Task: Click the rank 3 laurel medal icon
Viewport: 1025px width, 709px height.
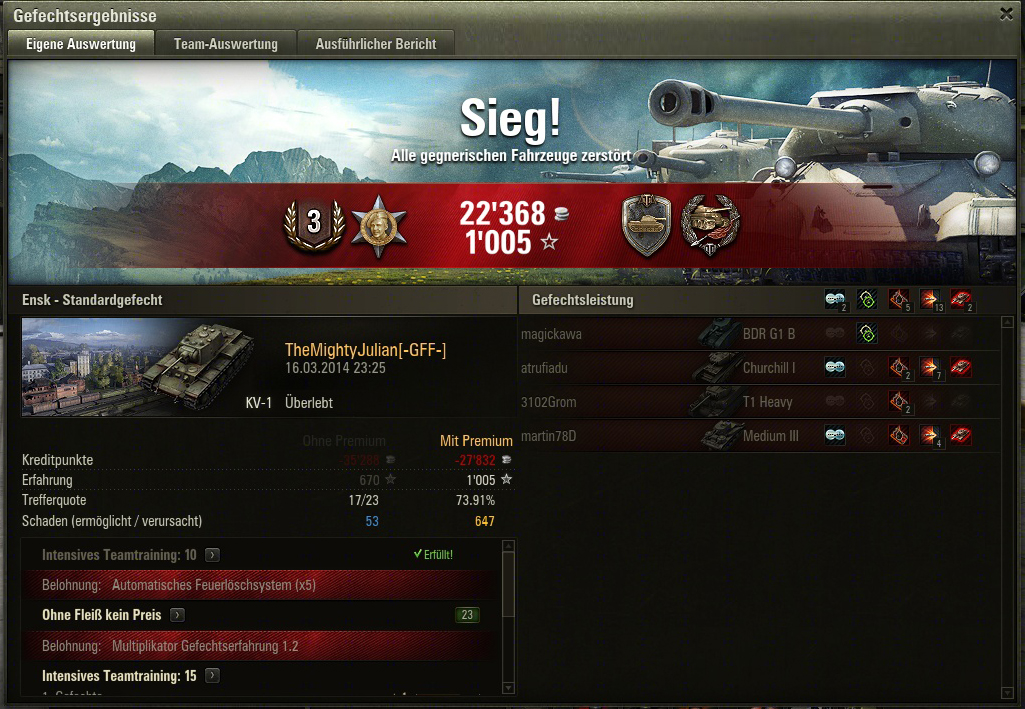Action: (x=314, y=225)
